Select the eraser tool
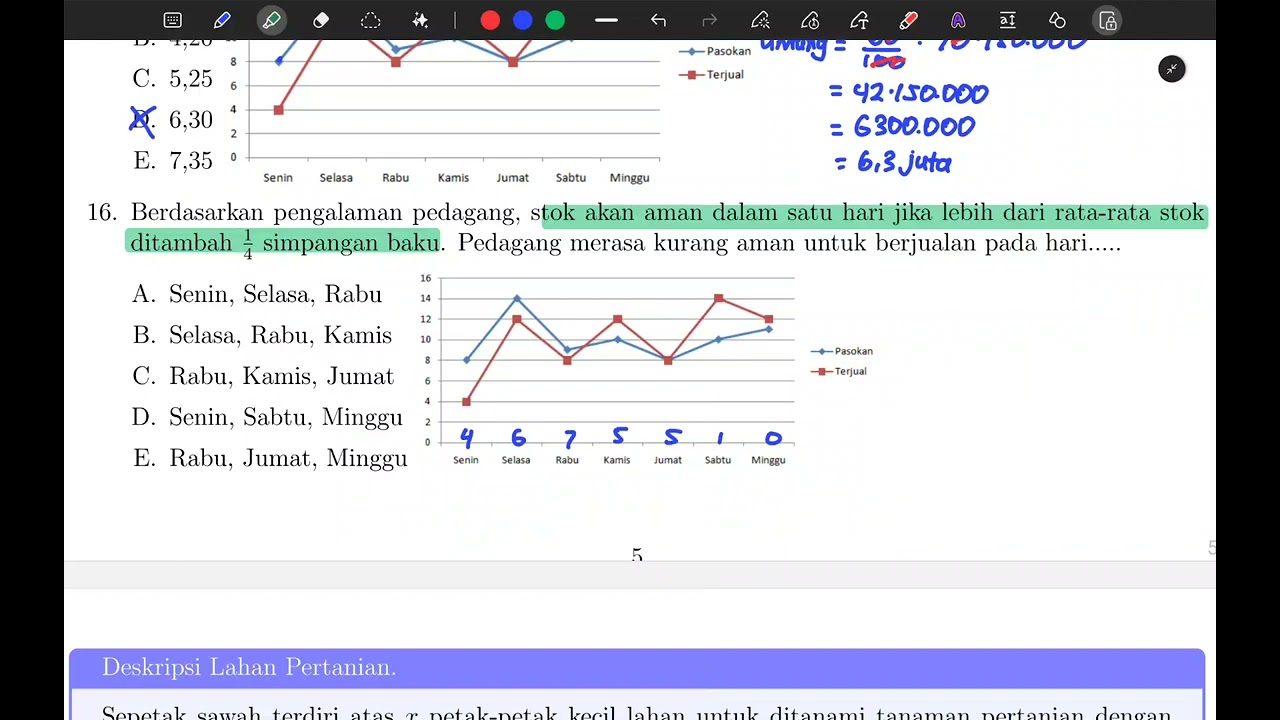The width and height of the screenshot is (1280, 720). coord(321,20)
